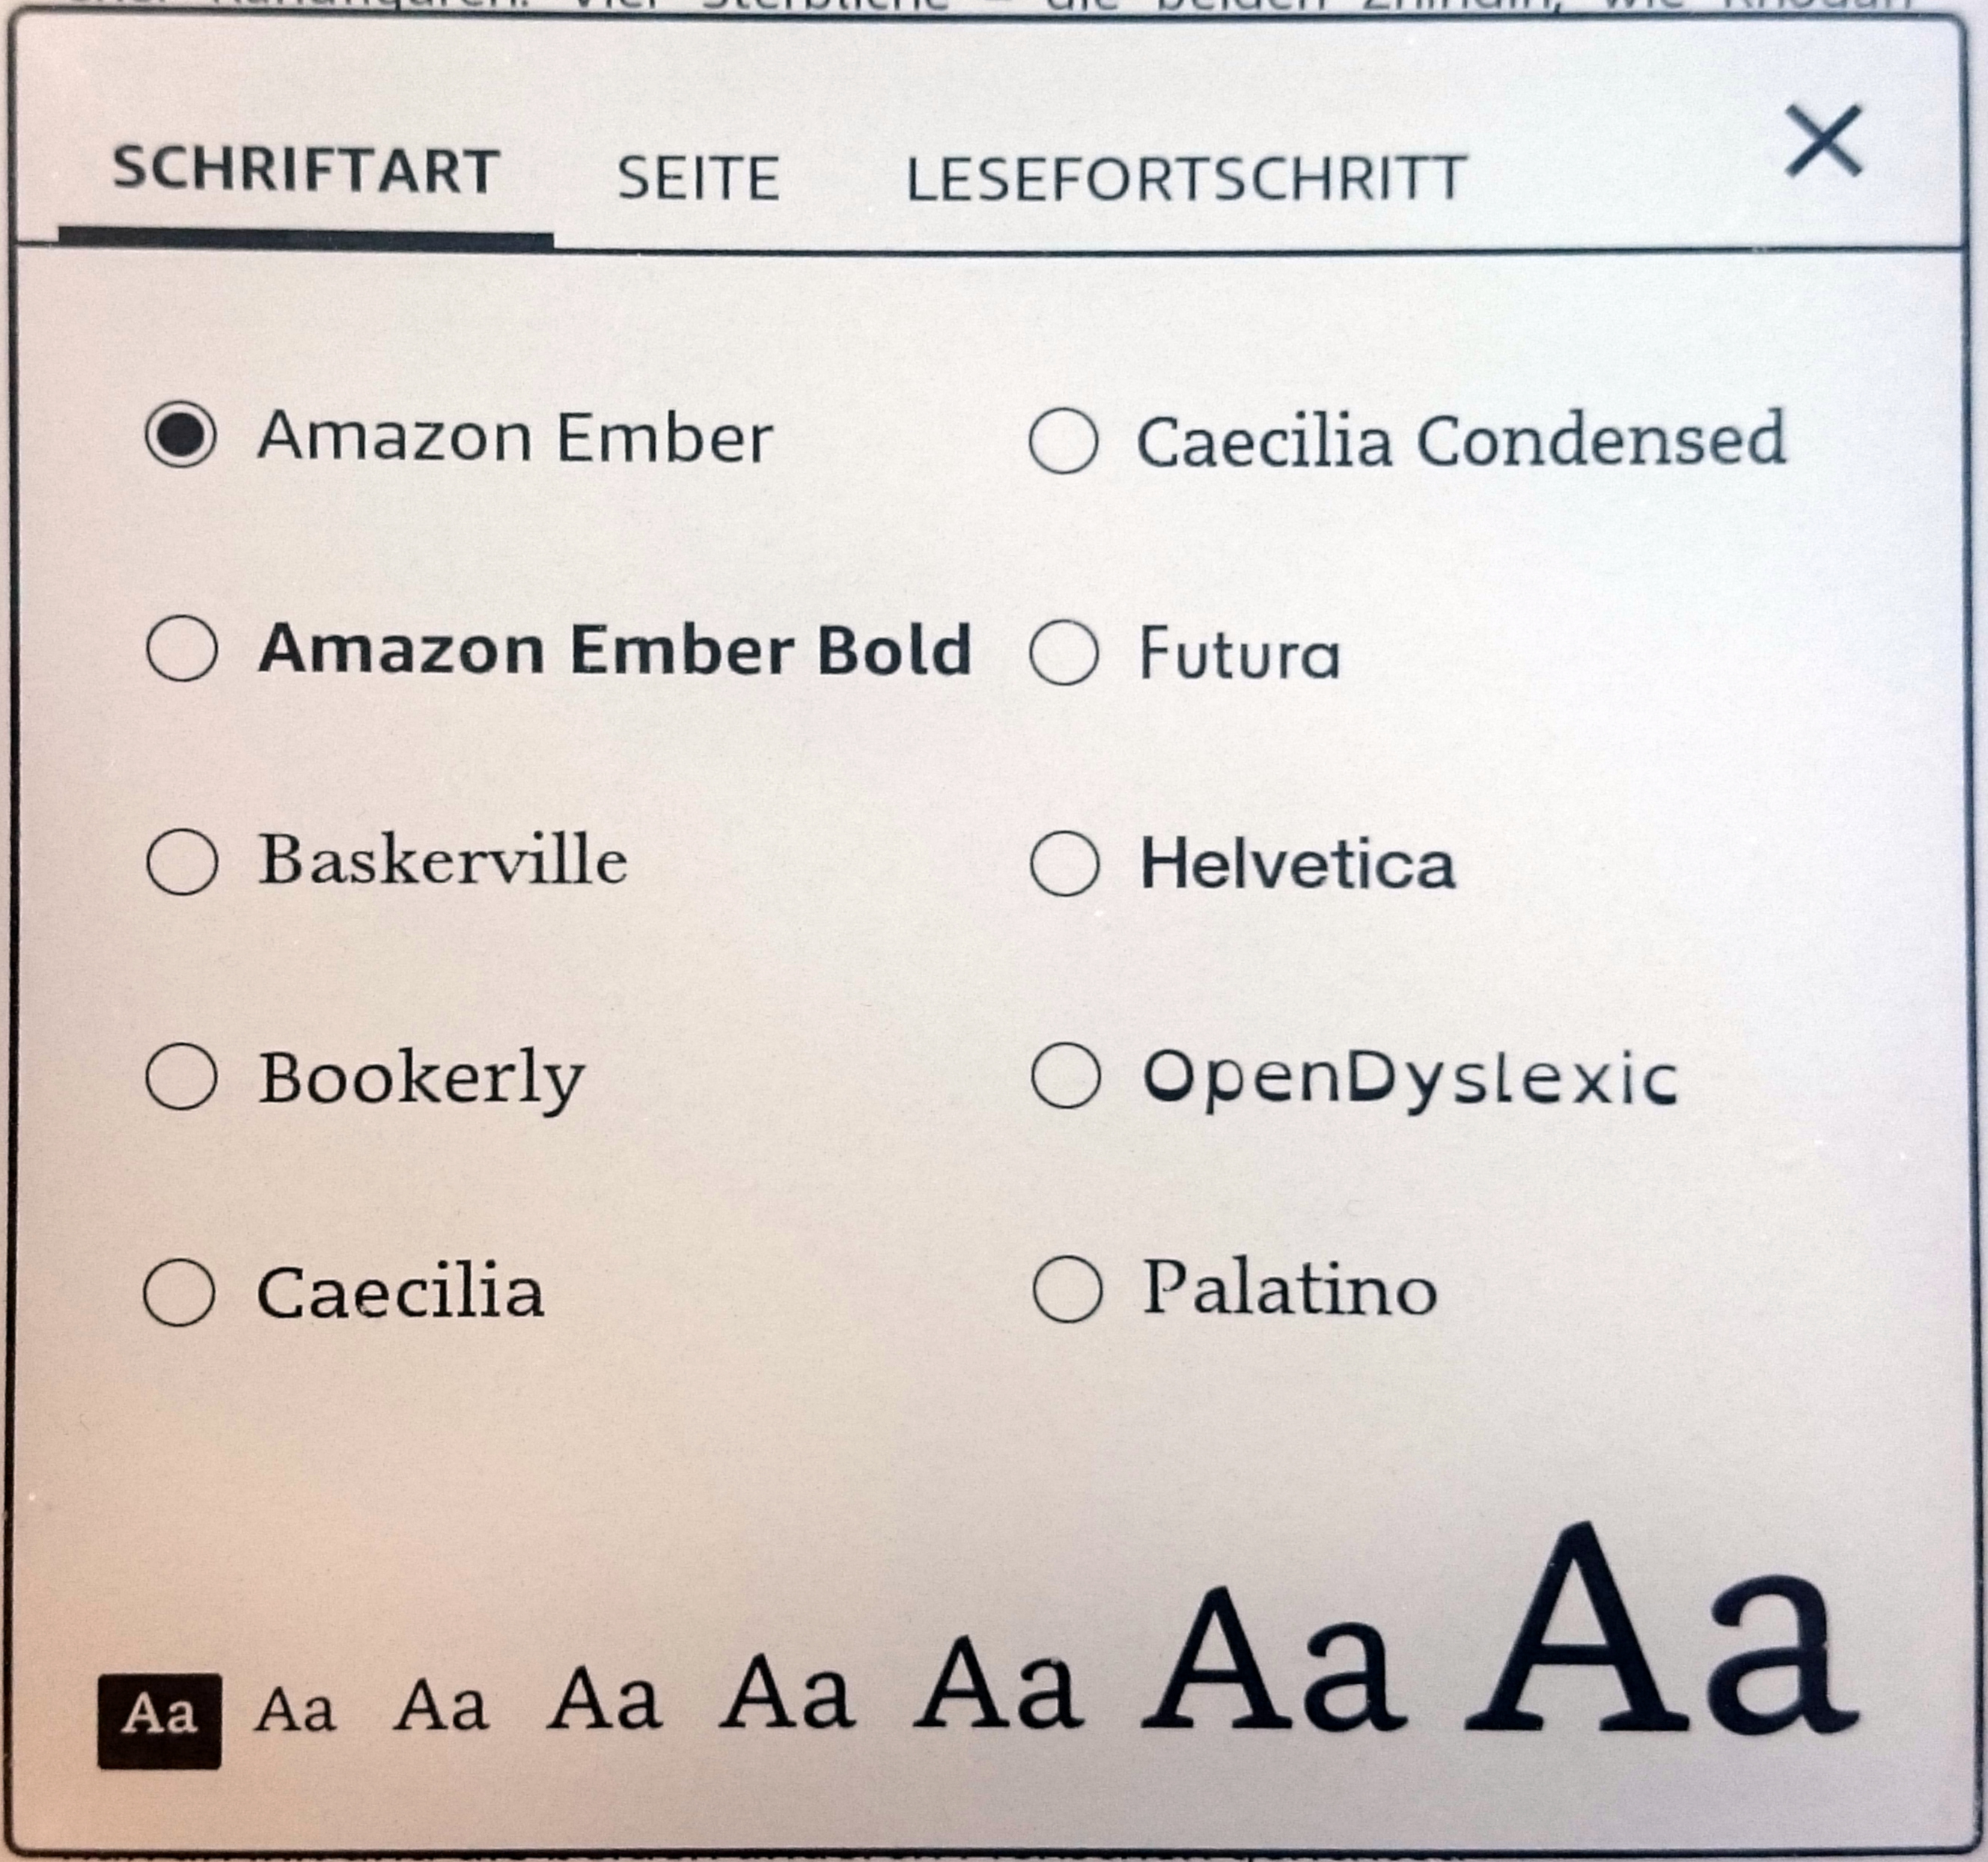Choose Amazon Ember Bold font
Viewport: 1988px width, 1862px height.
[x=181, y=649]
